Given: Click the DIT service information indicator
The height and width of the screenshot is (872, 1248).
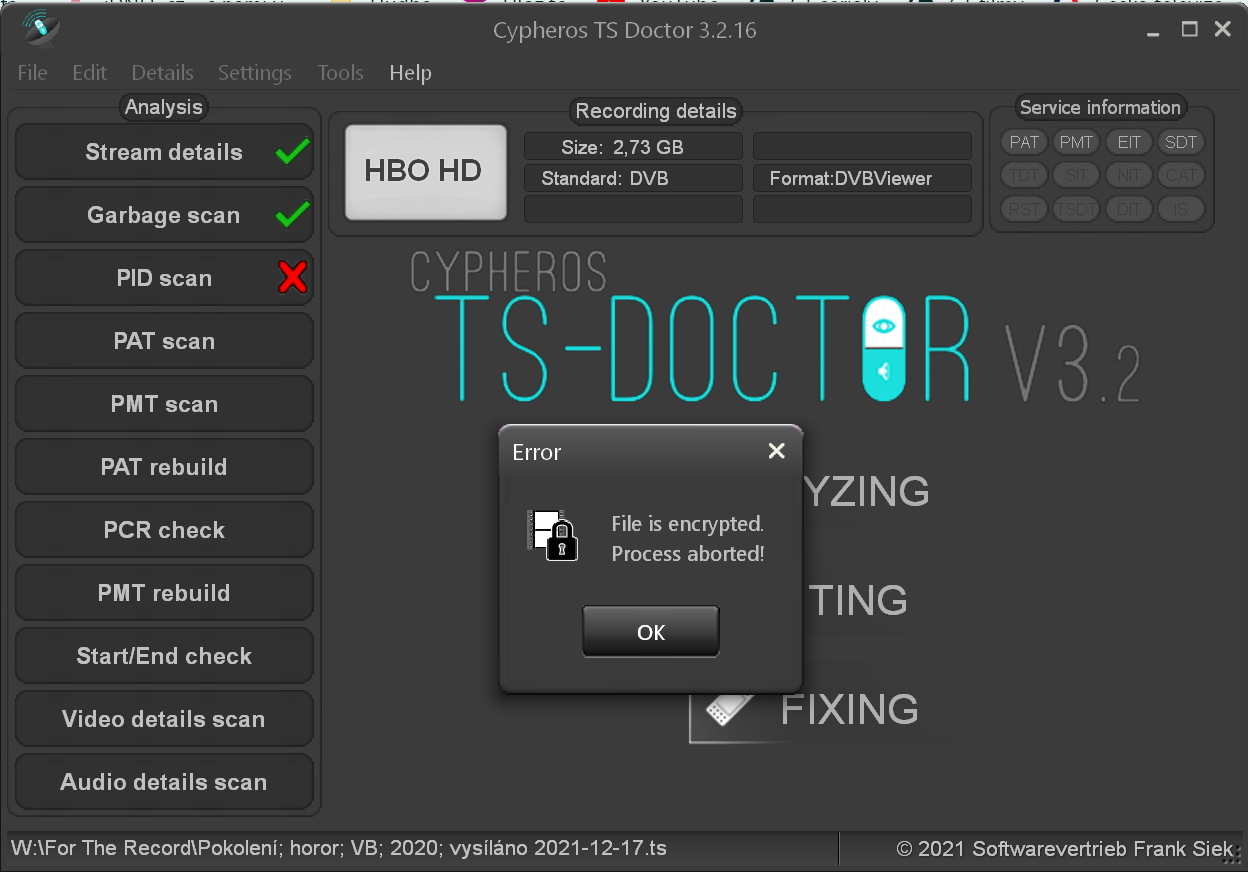Looking at the screenshot, I should tap(1129, 209).
